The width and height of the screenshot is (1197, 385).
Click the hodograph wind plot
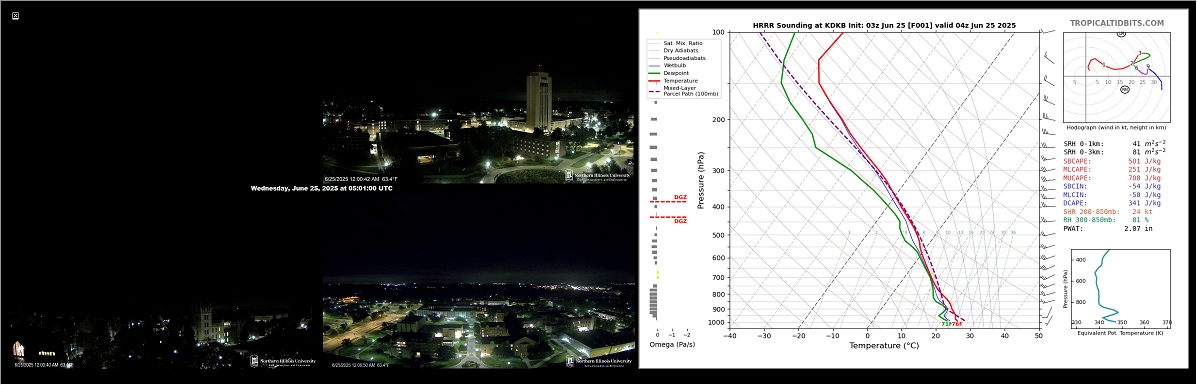tap(1115, 79)
